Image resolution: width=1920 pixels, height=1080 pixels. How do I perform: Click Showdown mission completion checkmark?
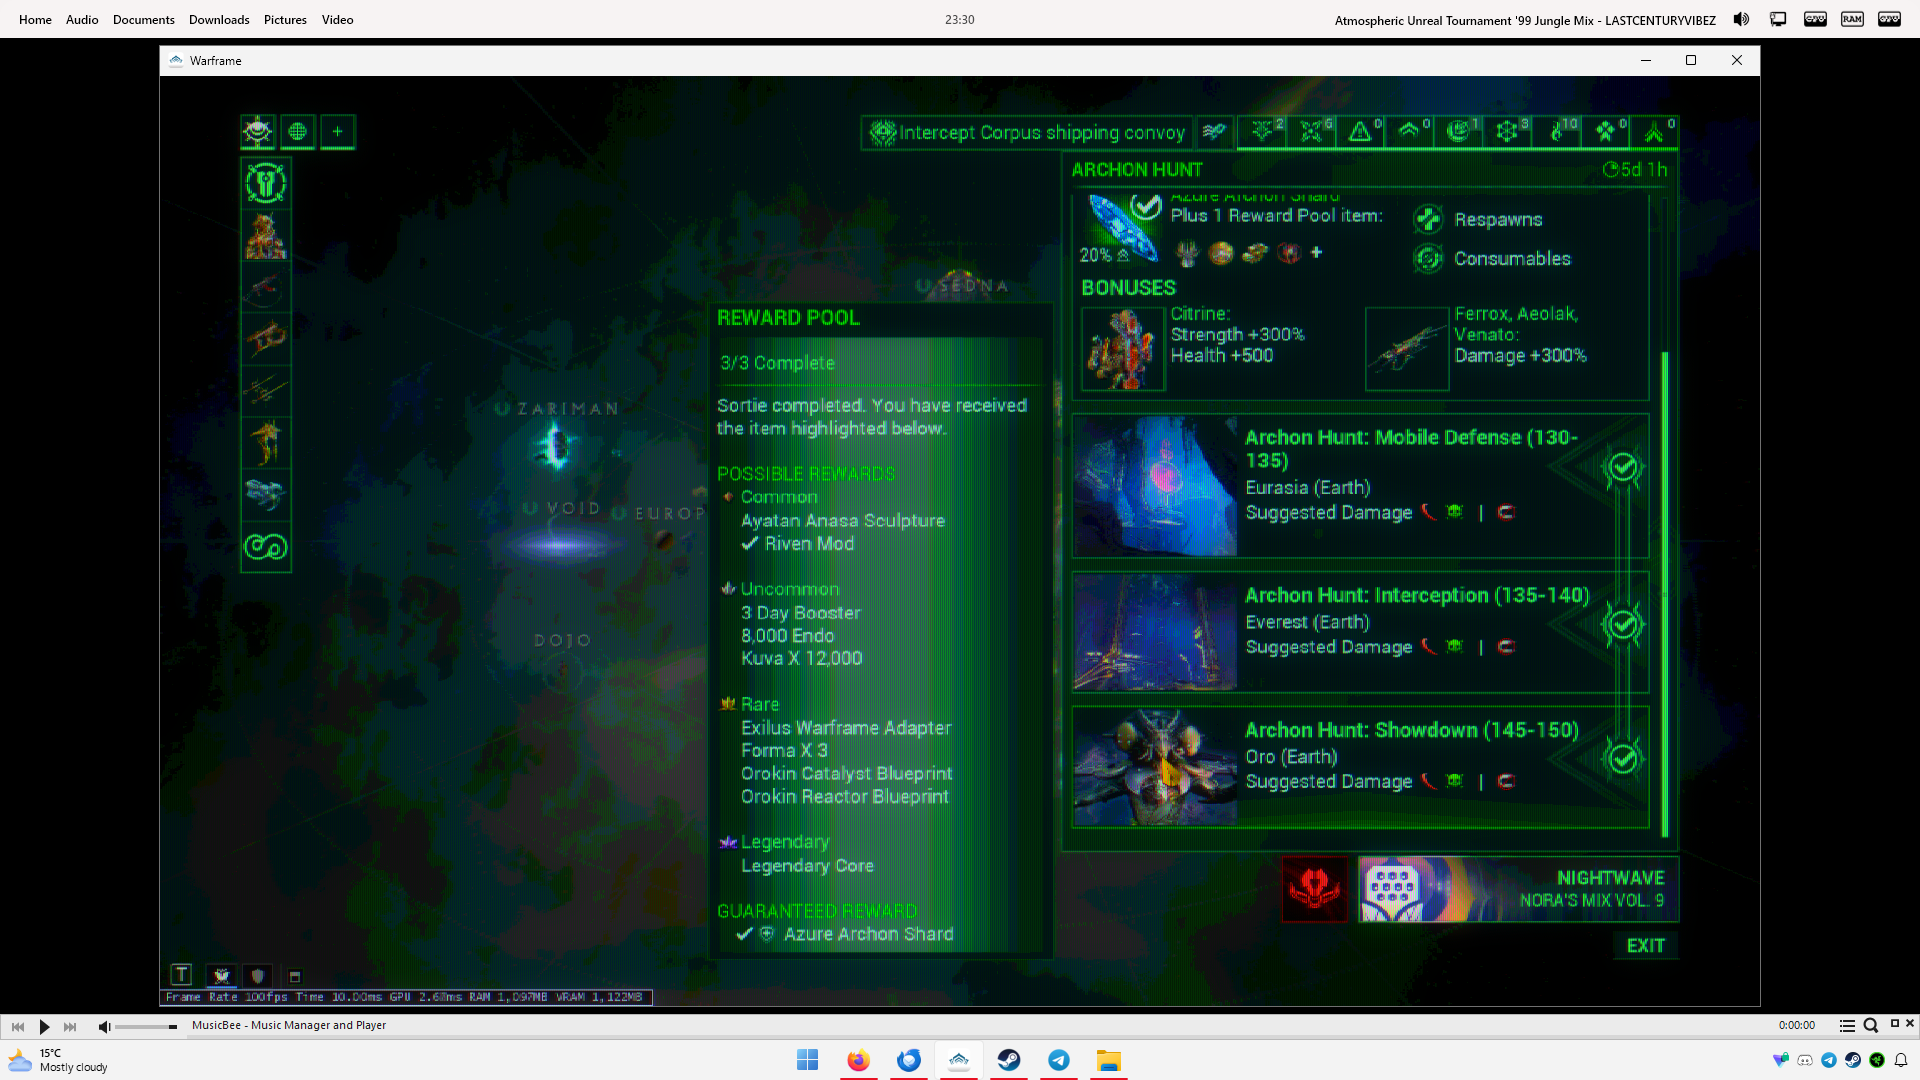click(x=1622, y=758)
